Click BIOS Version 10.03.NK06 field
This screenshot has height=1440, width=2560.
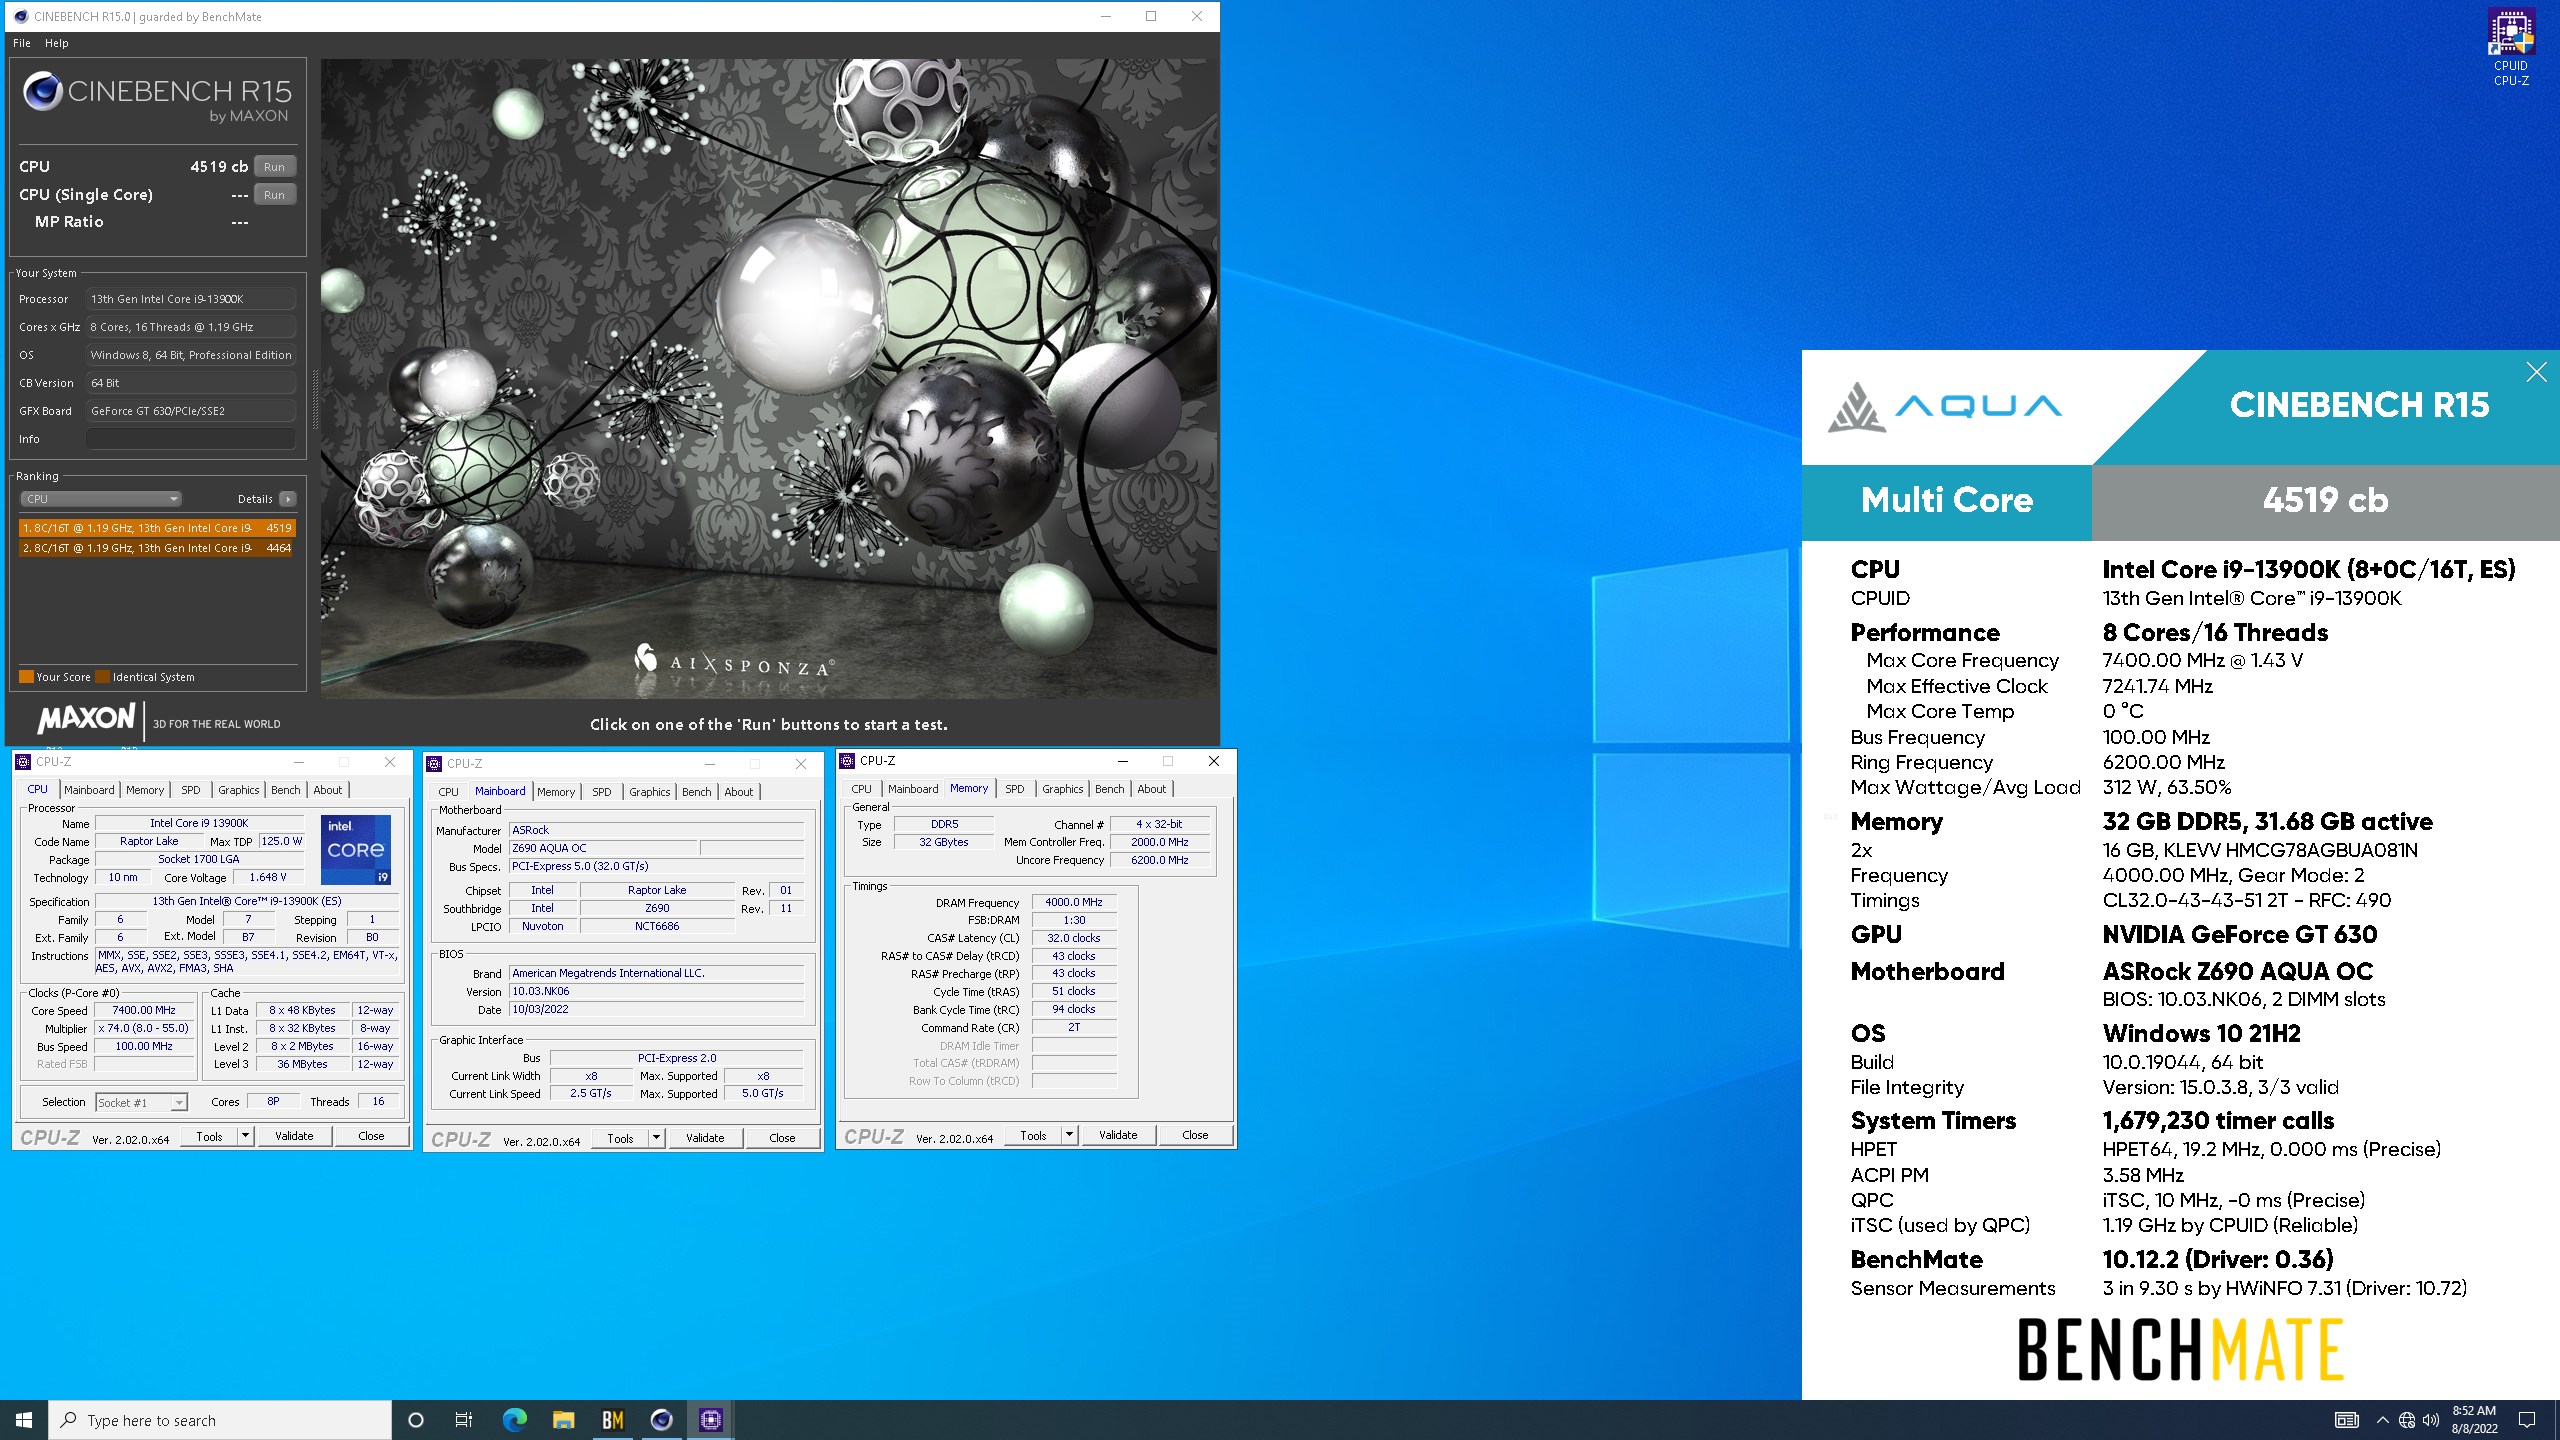(656, 992)
